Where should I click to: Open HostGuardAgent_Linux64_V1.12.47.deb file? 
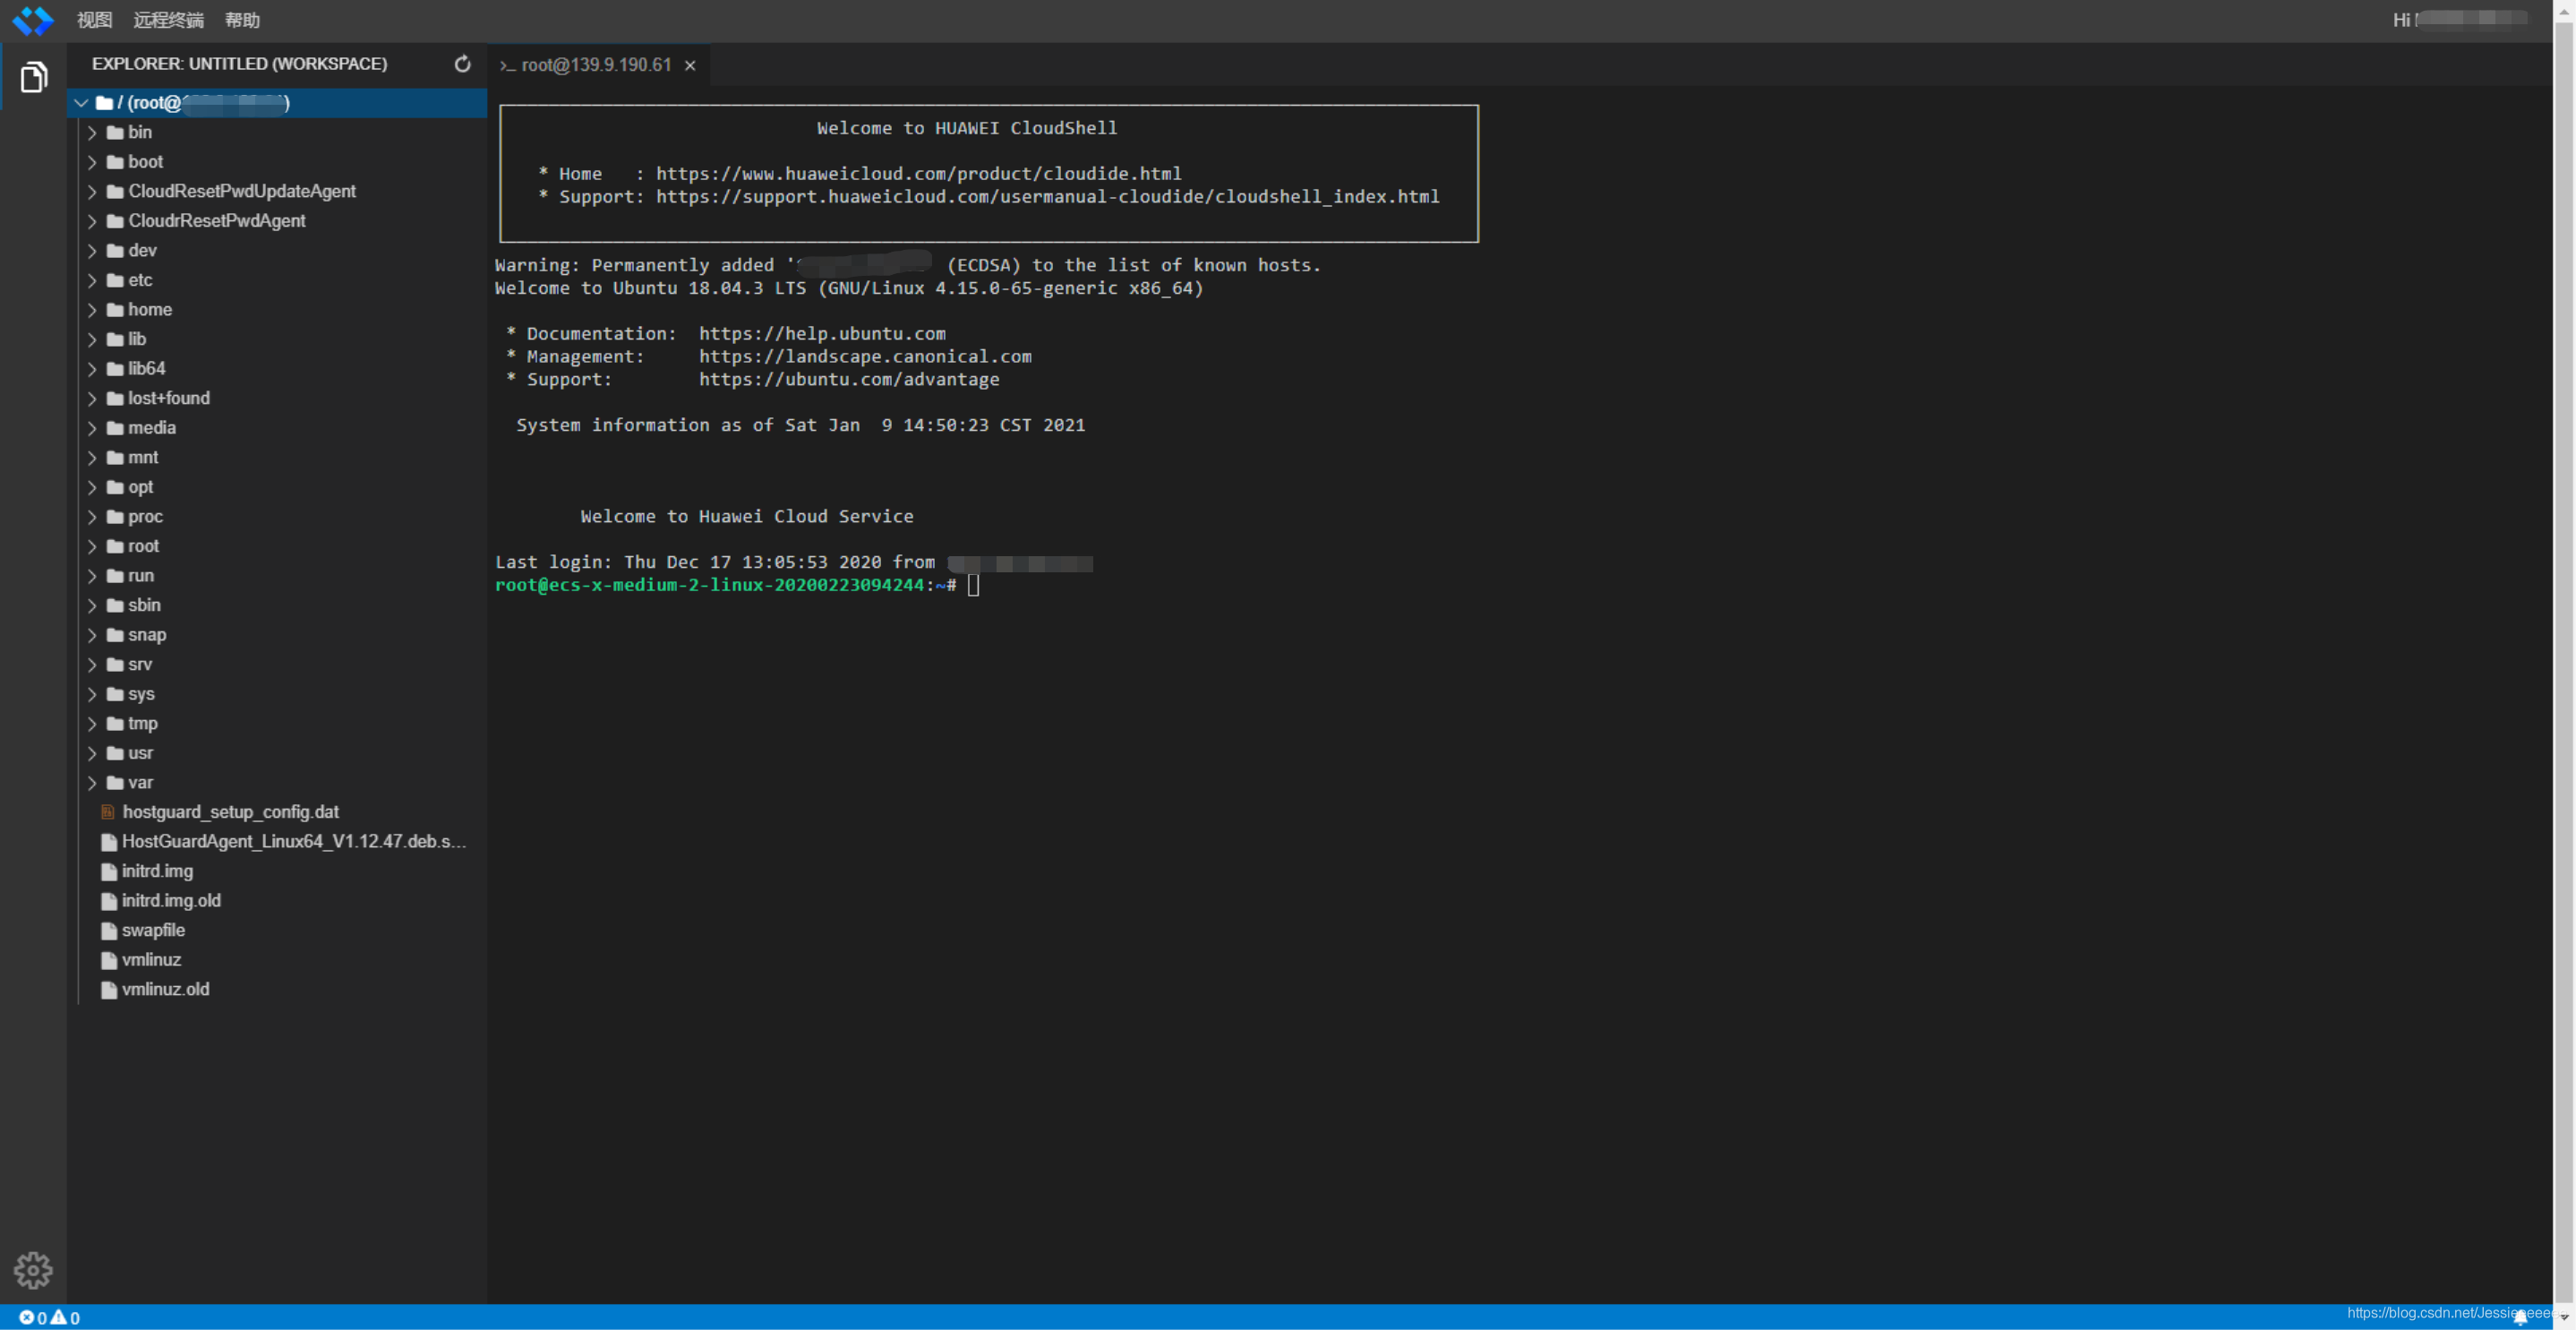click(x=277, y=842)
